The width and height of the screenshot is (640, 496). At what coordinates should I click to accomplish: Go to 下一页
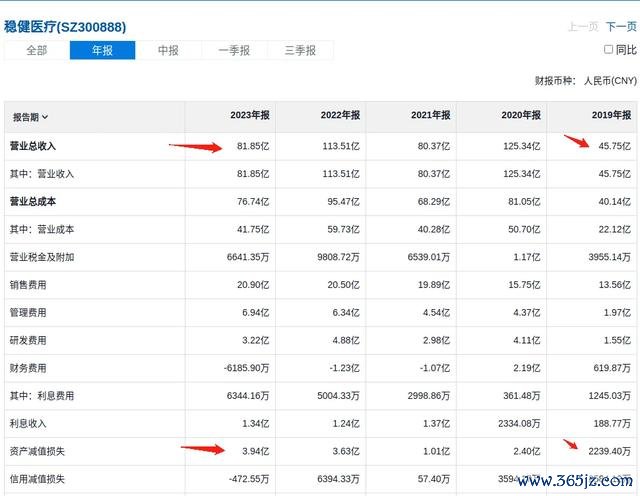pyautogui.click(x=621, y=27)
